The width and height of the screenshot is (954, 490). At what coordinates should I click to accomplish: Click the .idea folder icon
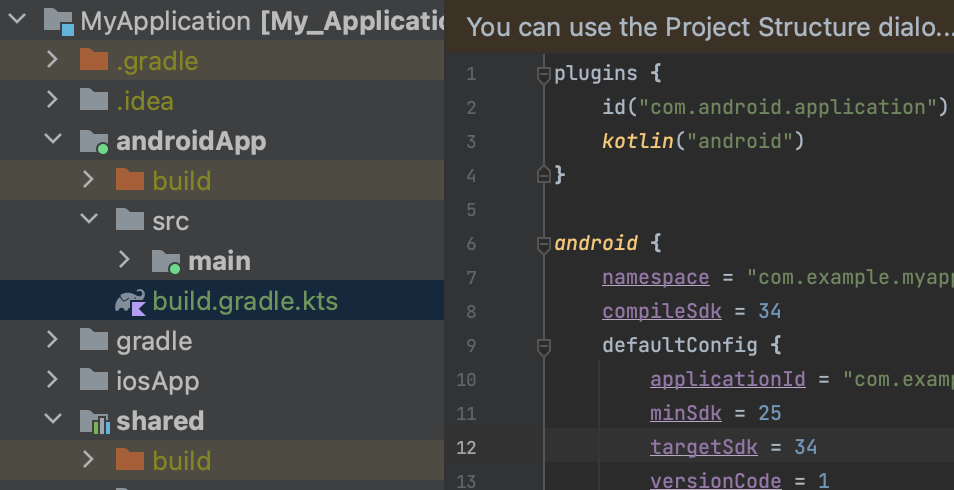(94, 99)
